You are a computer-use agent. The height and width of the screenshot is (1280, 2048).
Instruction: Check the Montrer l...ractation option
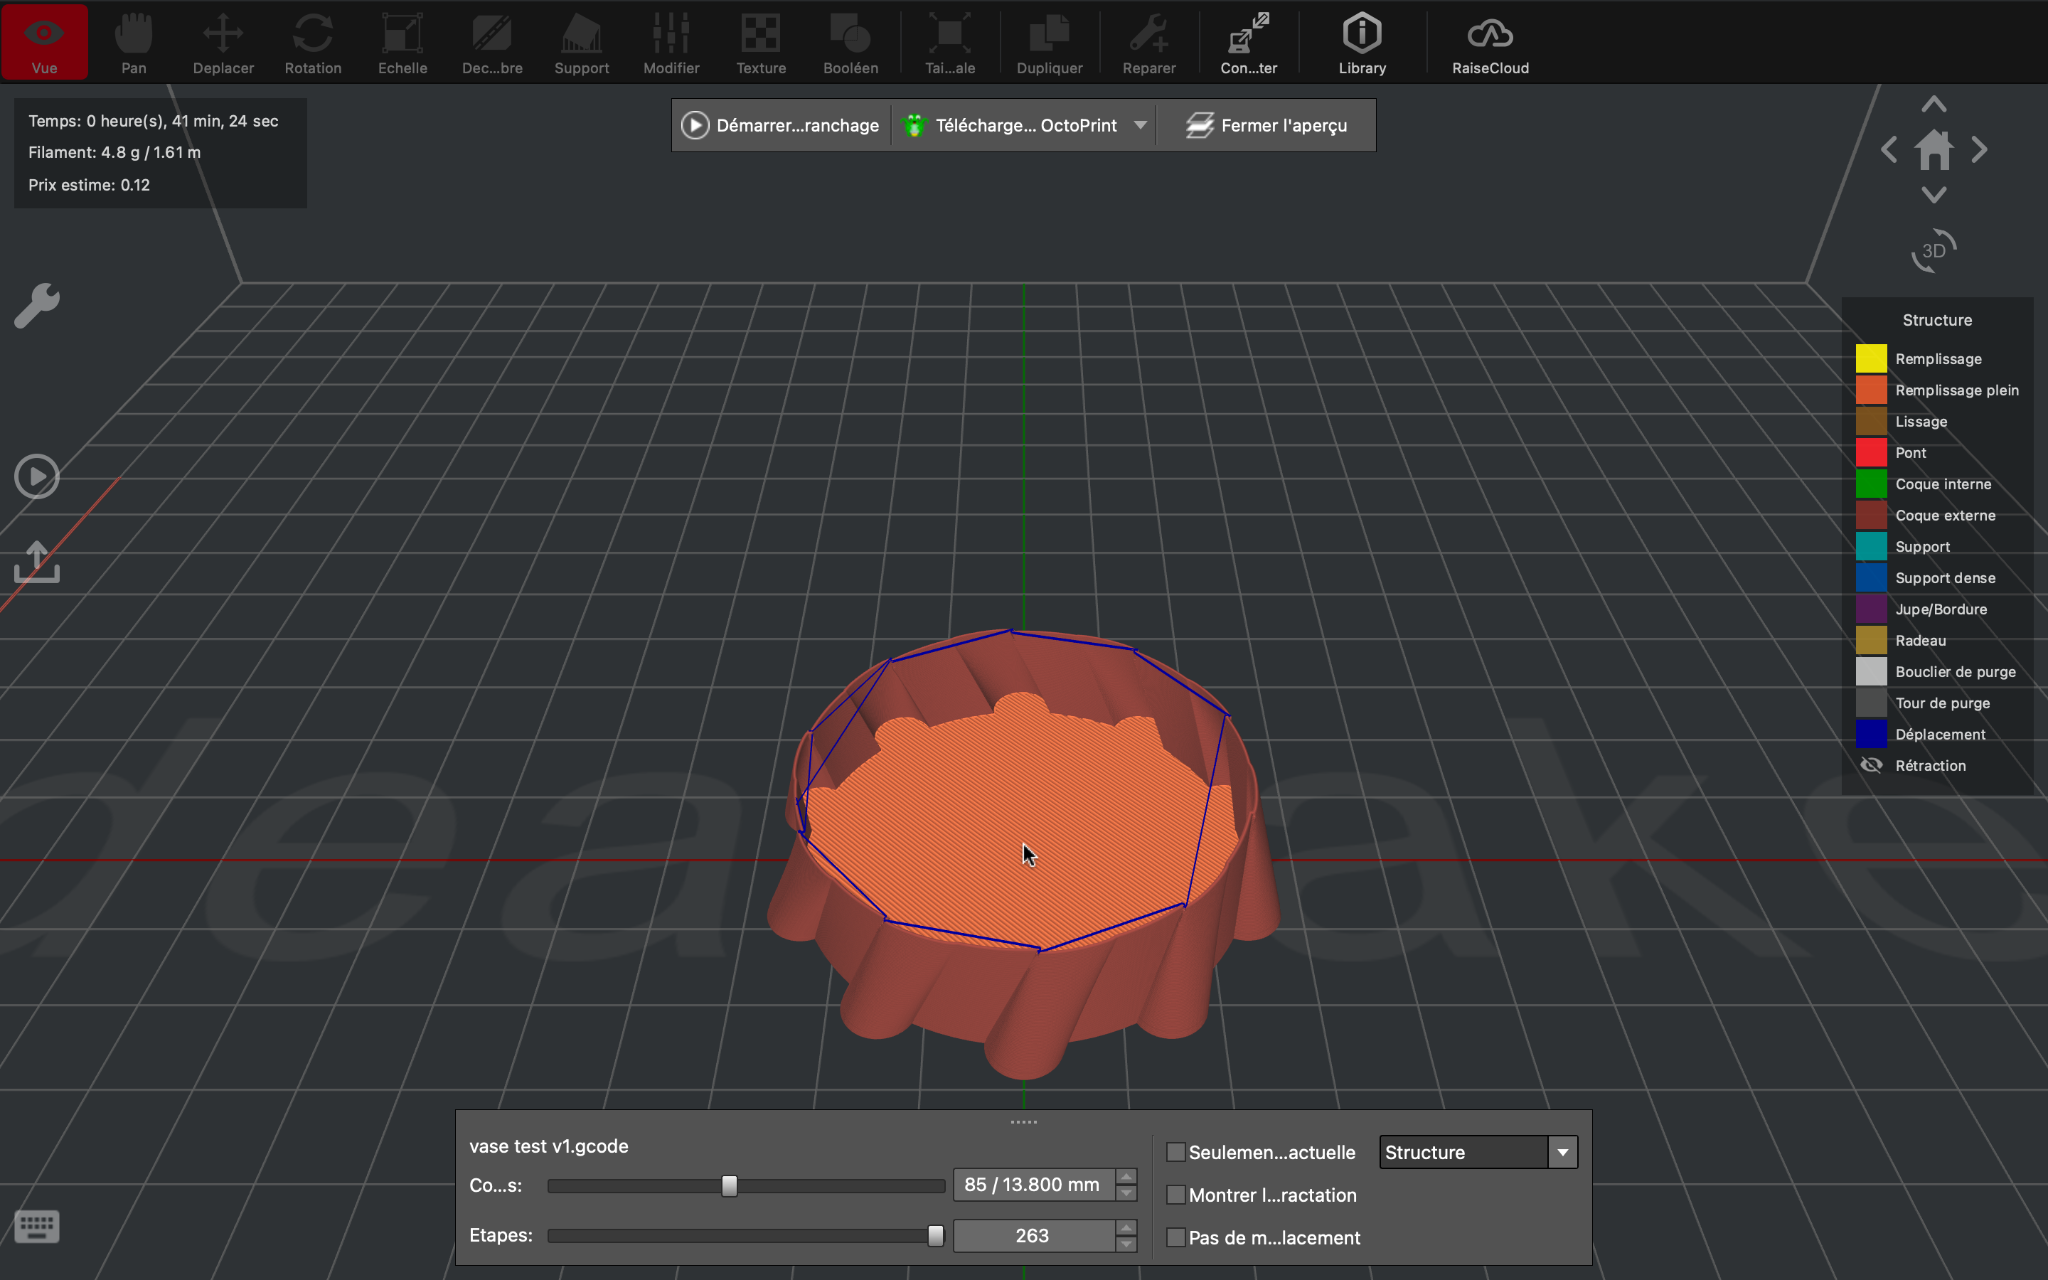1176,1195
